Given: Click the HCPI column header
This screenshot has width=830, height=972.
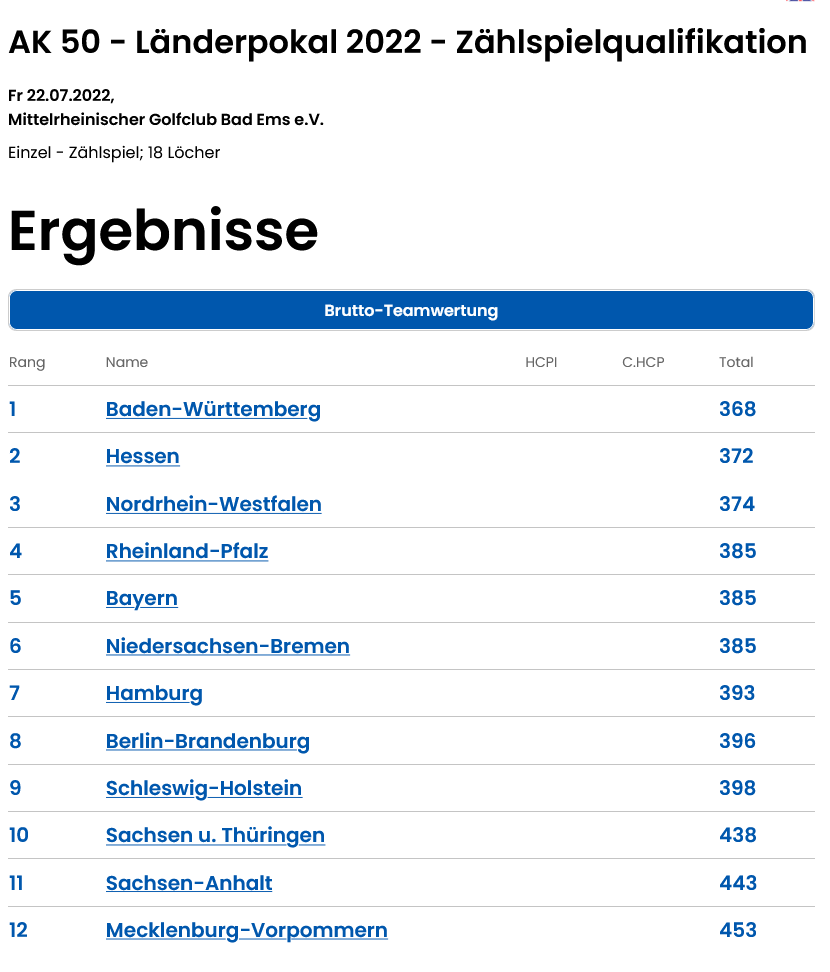Looking at the screenshot, I should tap(541, 363).
